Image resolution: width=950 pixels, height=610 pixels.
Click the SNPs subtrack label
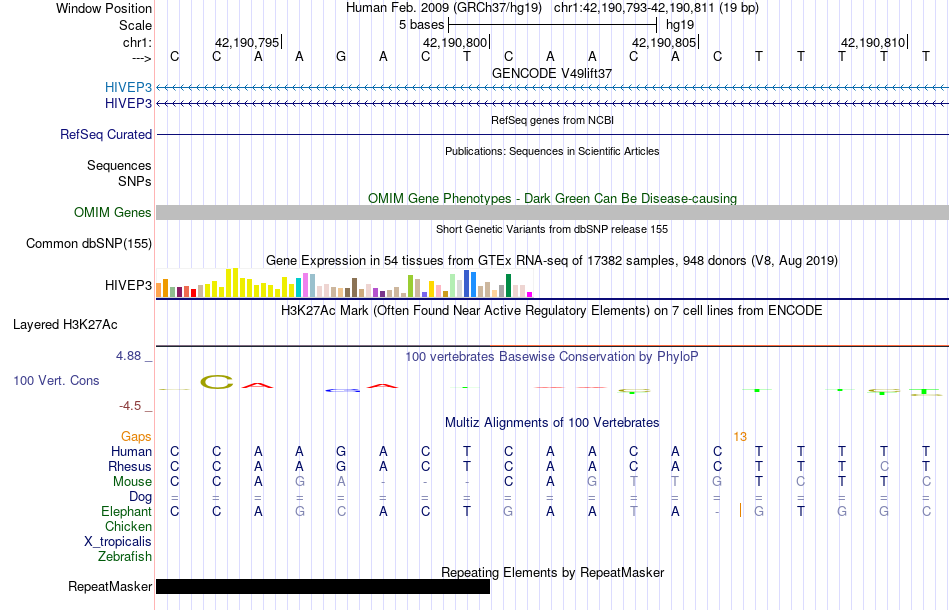[x=135, y=182]
